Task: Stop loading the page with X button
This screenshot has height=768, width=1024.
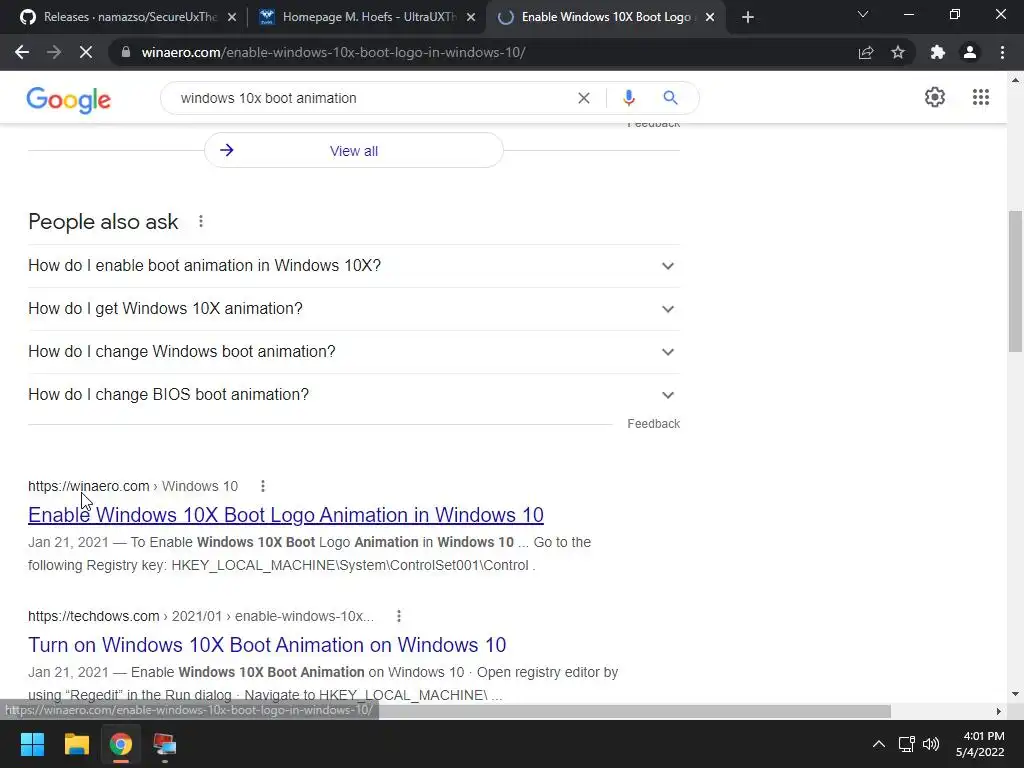Action: 86,52
